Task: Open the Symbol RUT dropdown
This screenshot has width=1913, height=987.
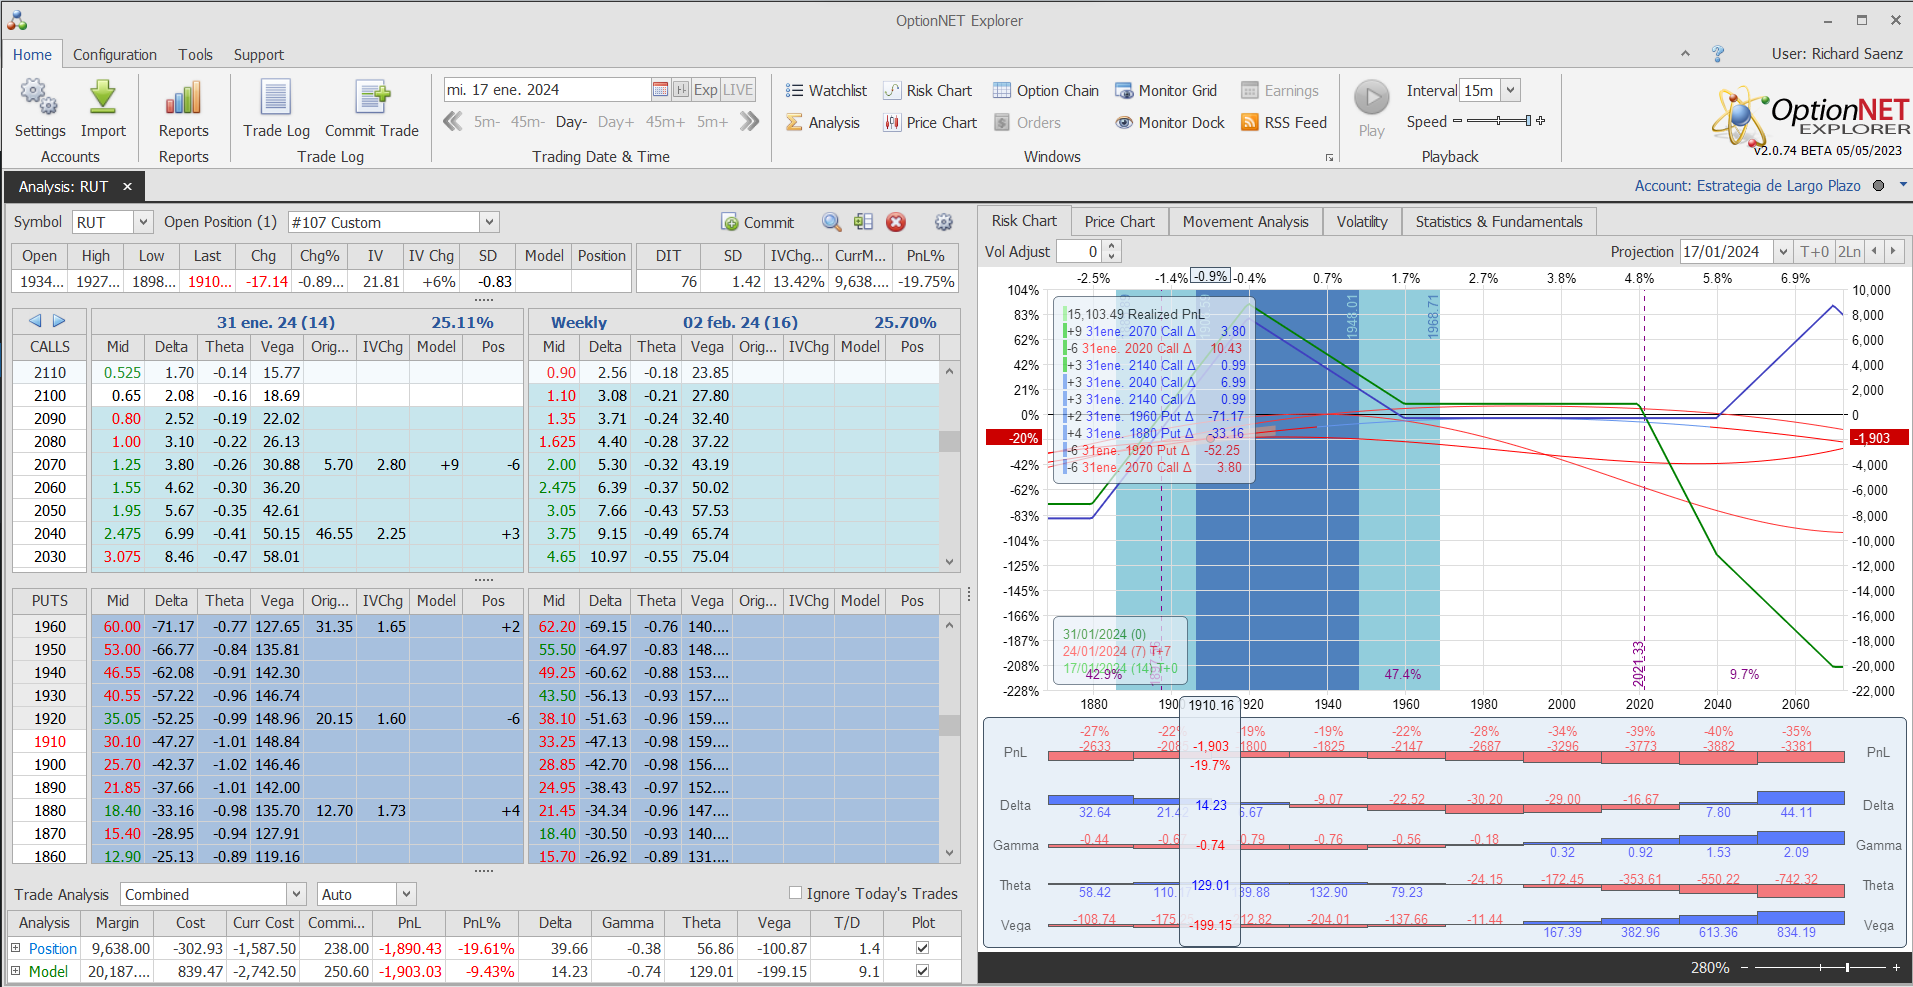Action: click(143, 222)
